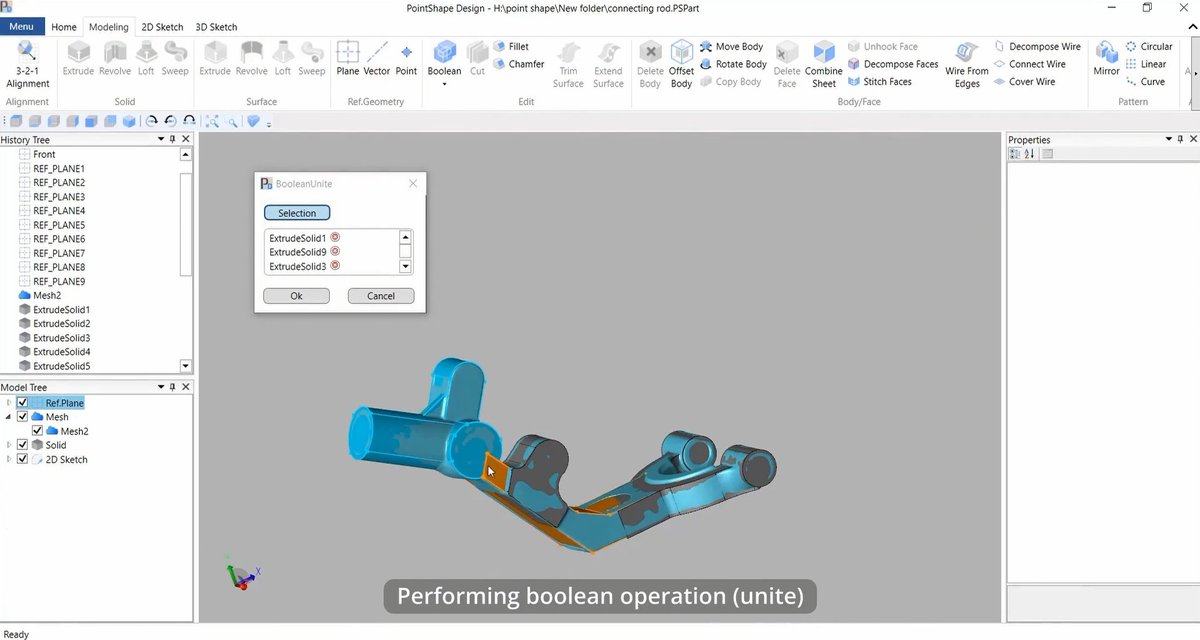
Task: Close the History Tree panel
Action: (186, 139)
